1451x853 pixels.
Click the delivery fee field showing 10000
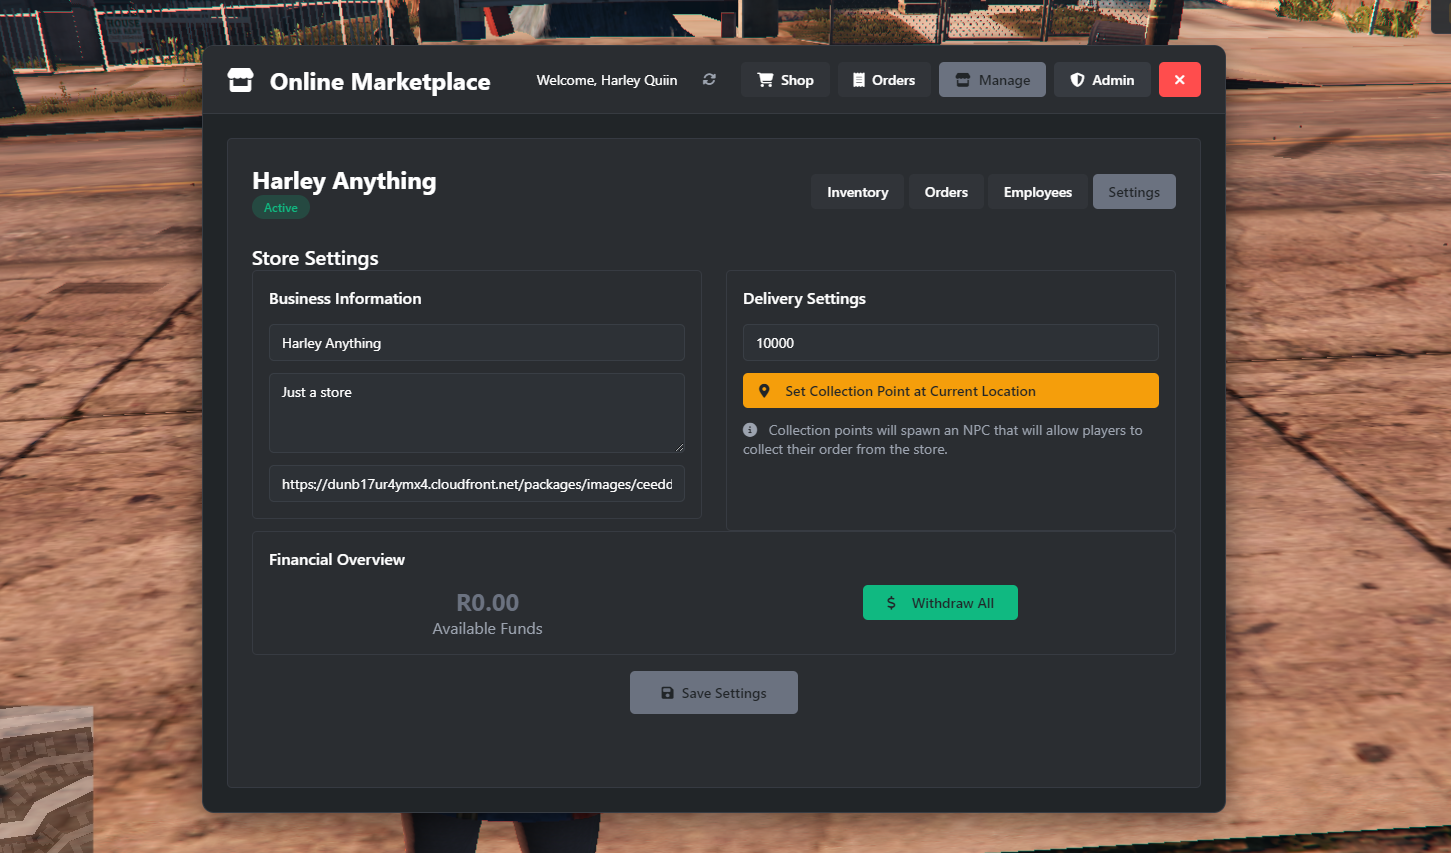[950, 343]
